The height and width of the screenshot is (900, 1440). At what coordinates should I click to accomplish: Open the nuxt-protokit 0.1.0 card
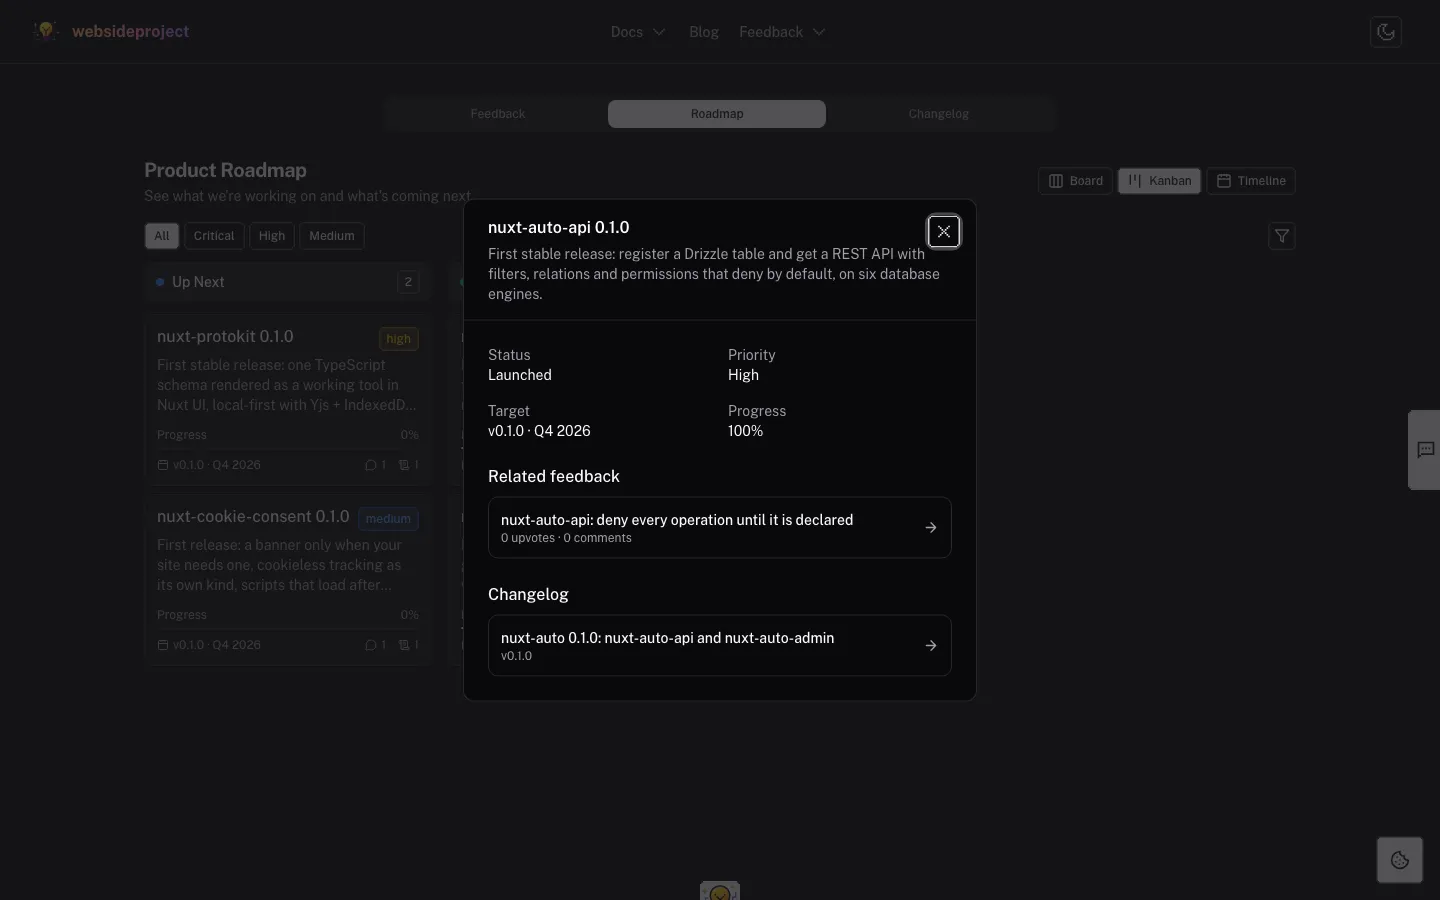[x=288, y=401]
